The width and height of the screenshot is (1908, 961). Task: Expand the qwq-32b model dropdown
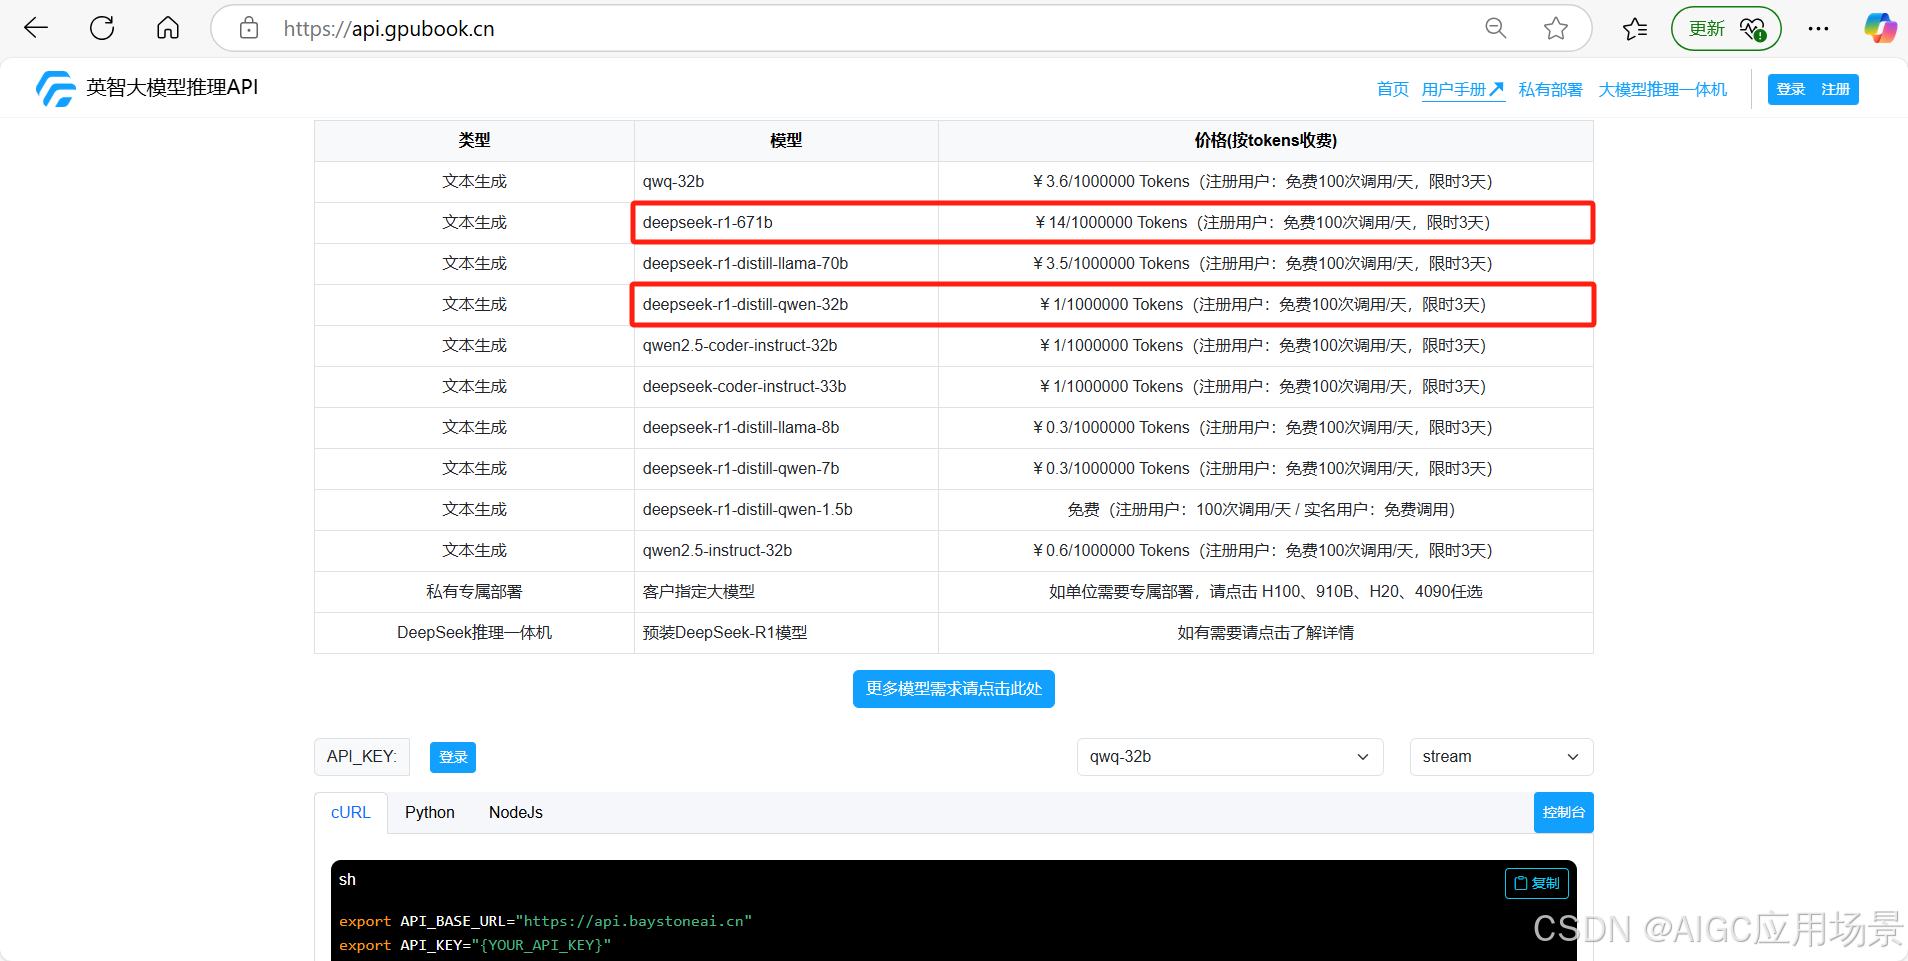[1230, 757]
